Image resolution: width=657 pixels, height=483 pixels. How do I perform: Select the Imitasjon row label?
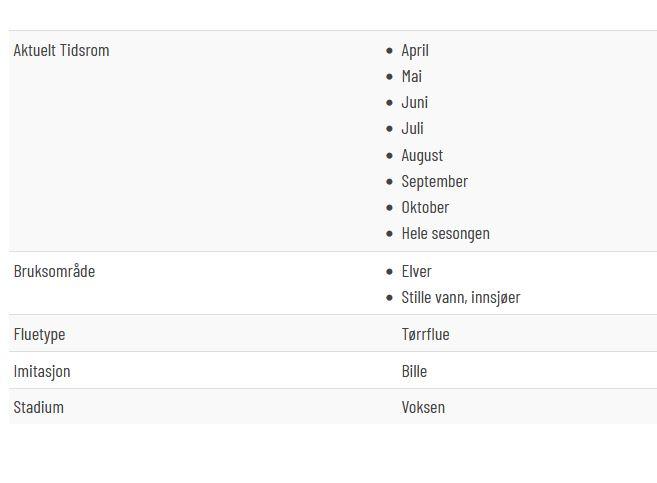click(41, 372)
